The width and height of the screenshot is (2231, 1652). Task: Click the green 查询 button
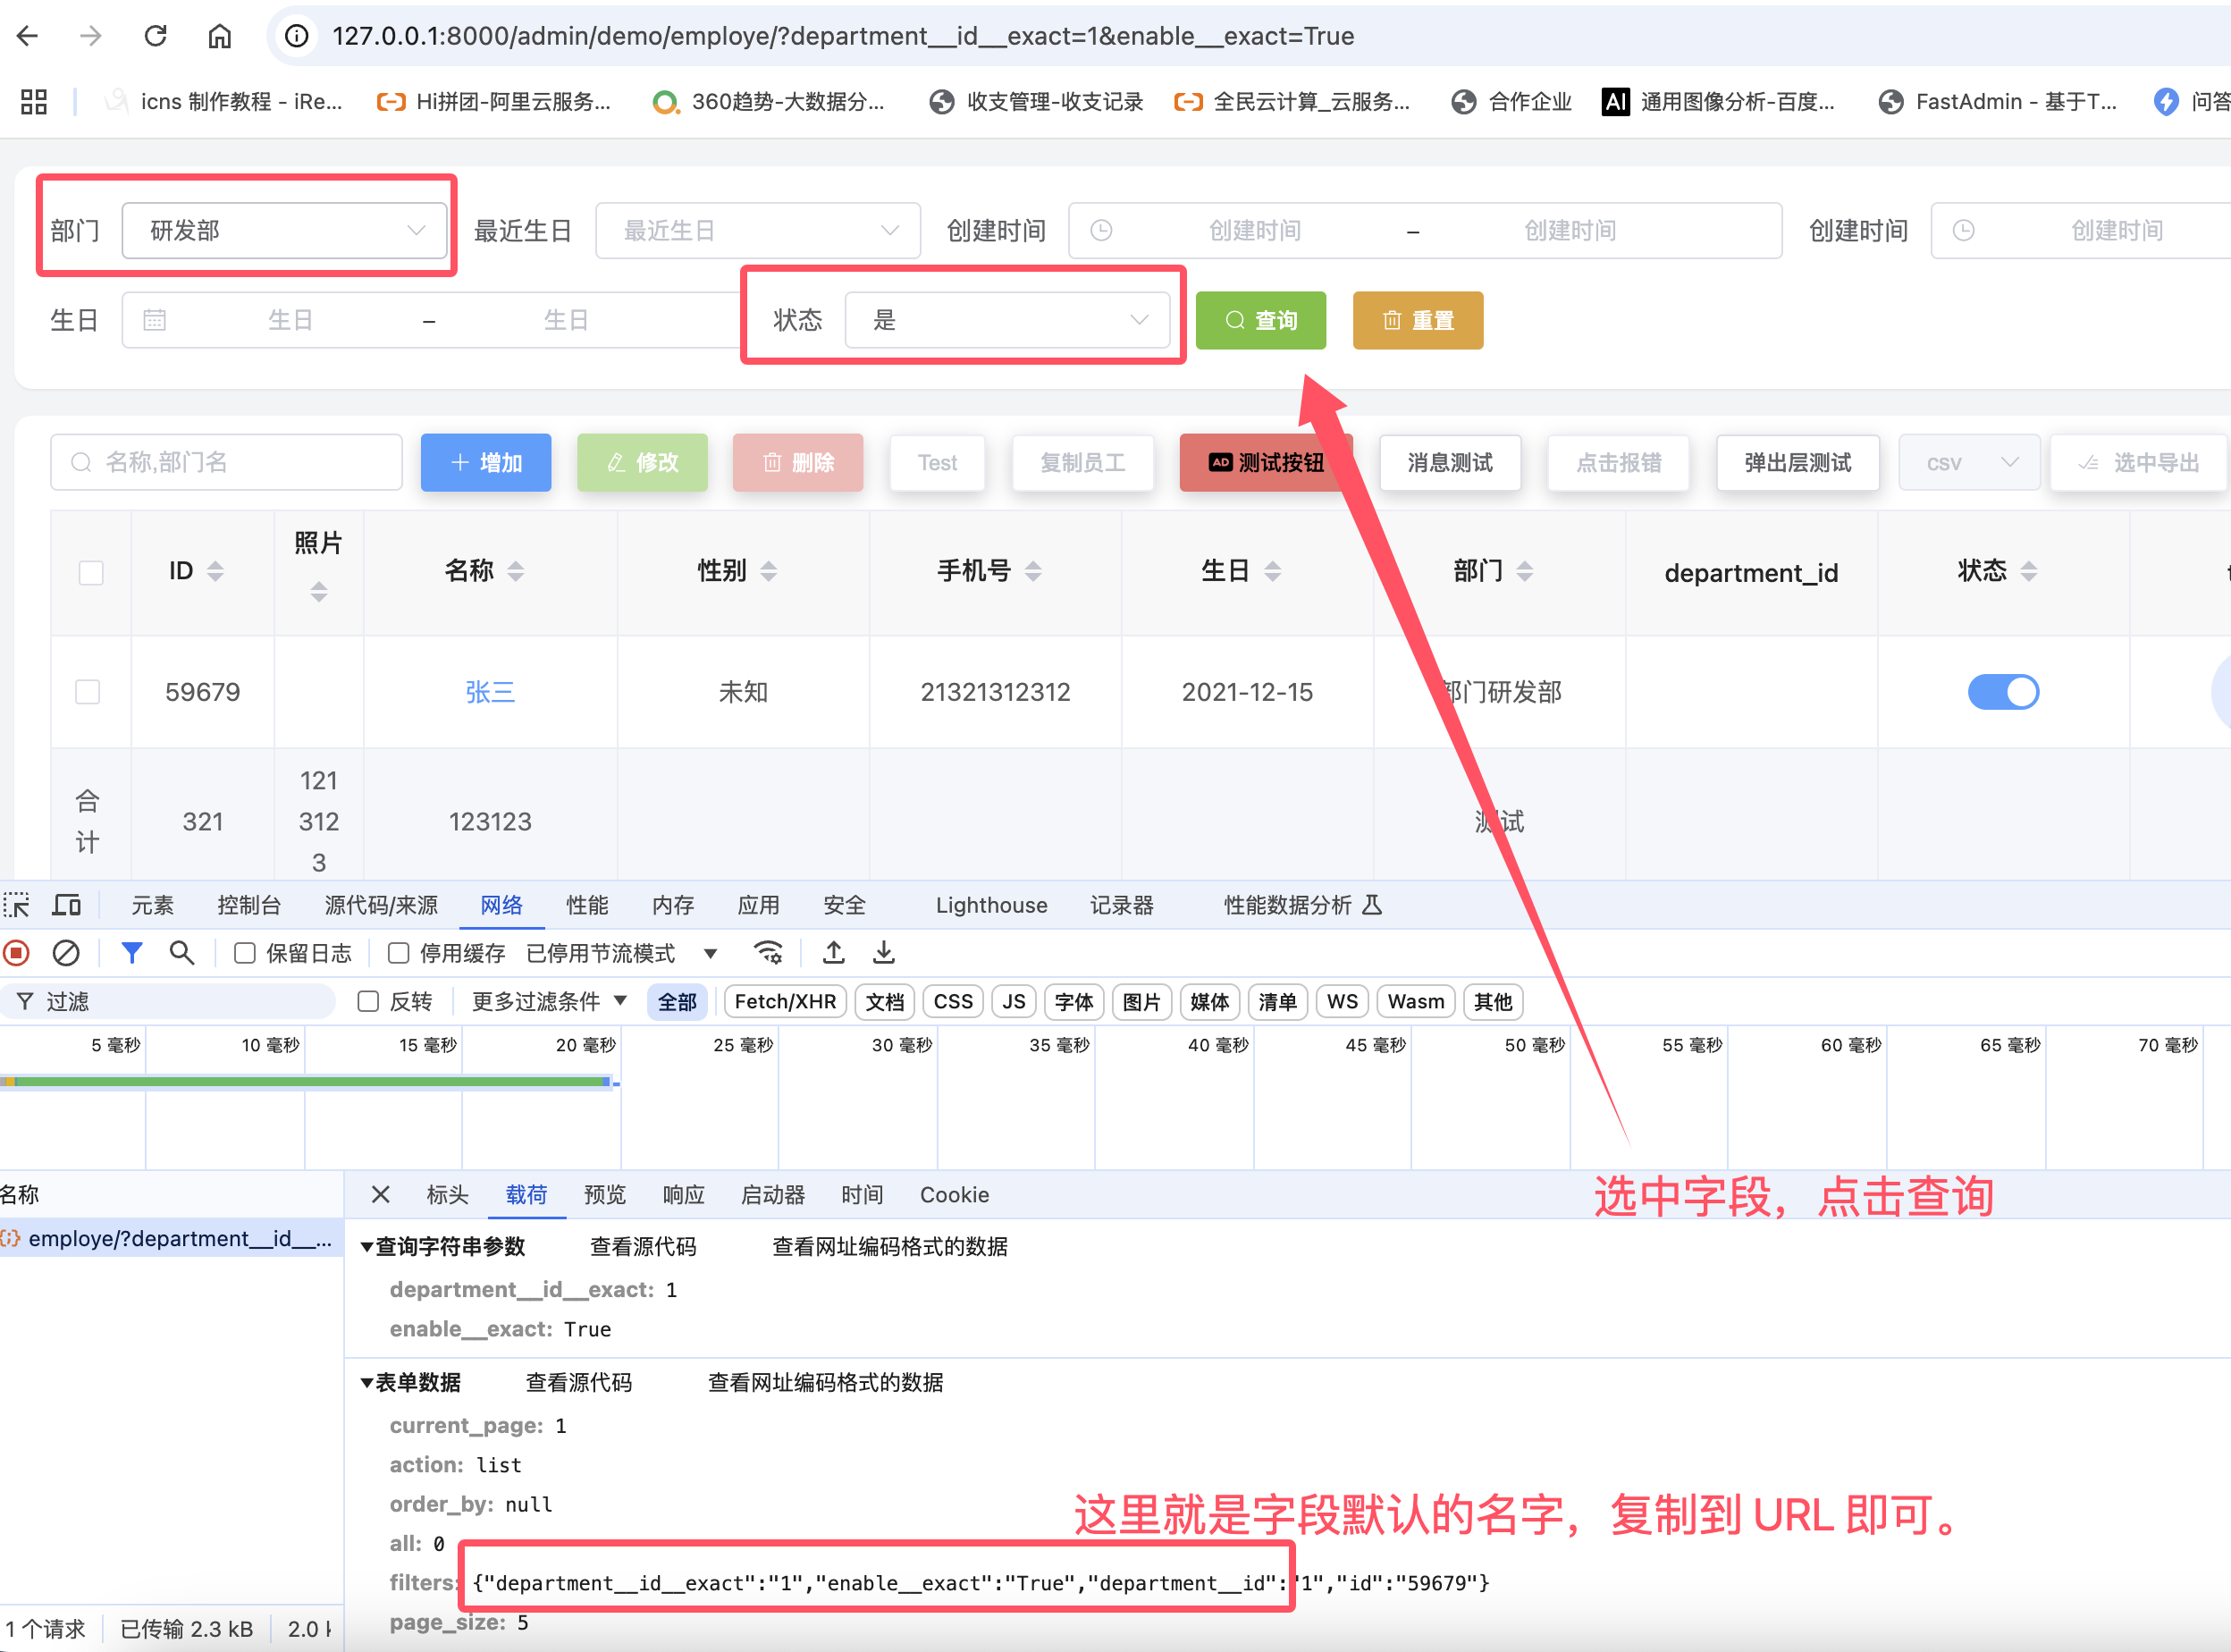pyautogui.click(x=1260, y=320)
